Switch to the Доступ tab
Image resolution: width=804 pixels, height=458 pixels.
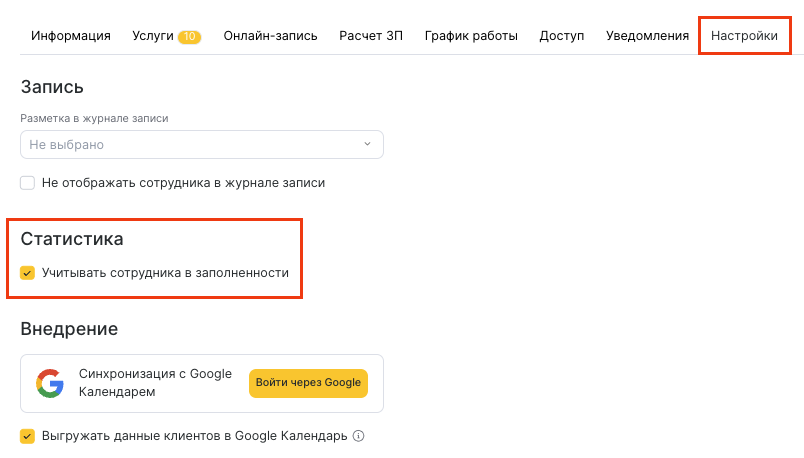pyautogui.click(x=561, y=36)
